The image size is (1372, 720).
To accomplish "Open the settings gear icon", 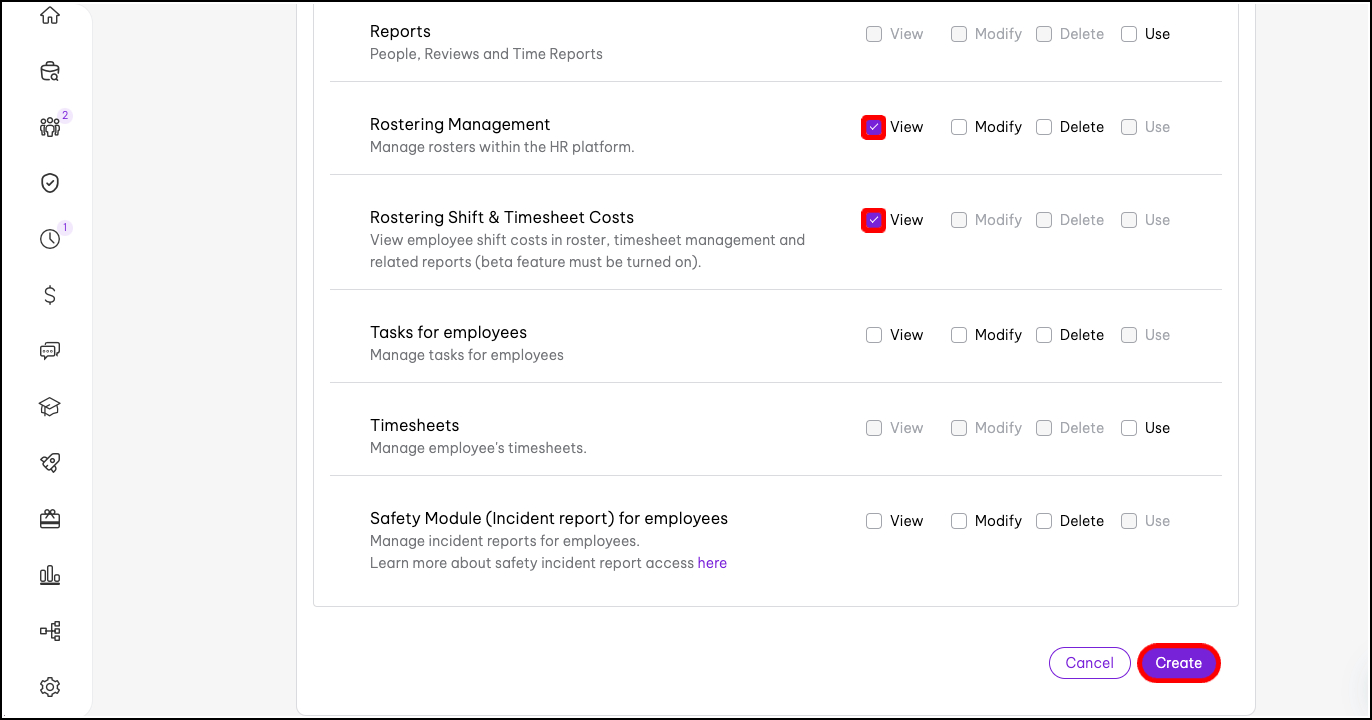I will click(50, 687).
